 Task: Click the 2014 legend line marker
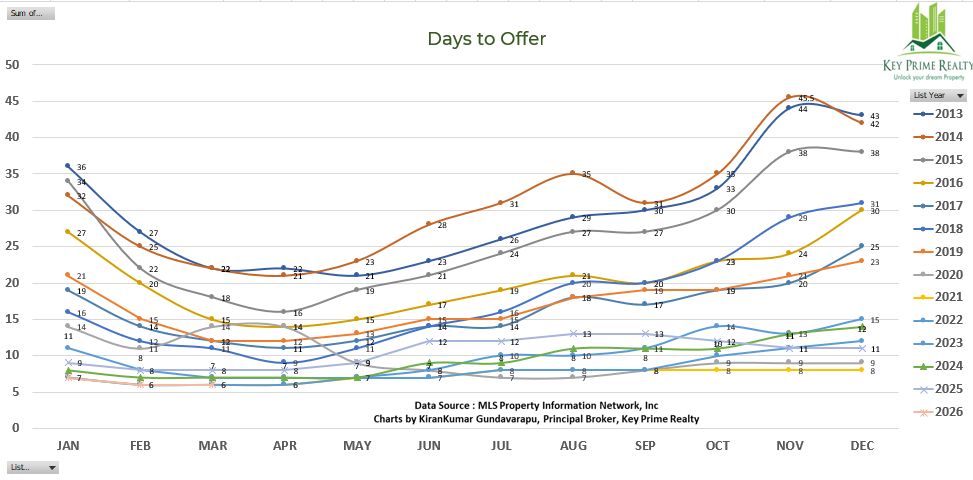924,138
